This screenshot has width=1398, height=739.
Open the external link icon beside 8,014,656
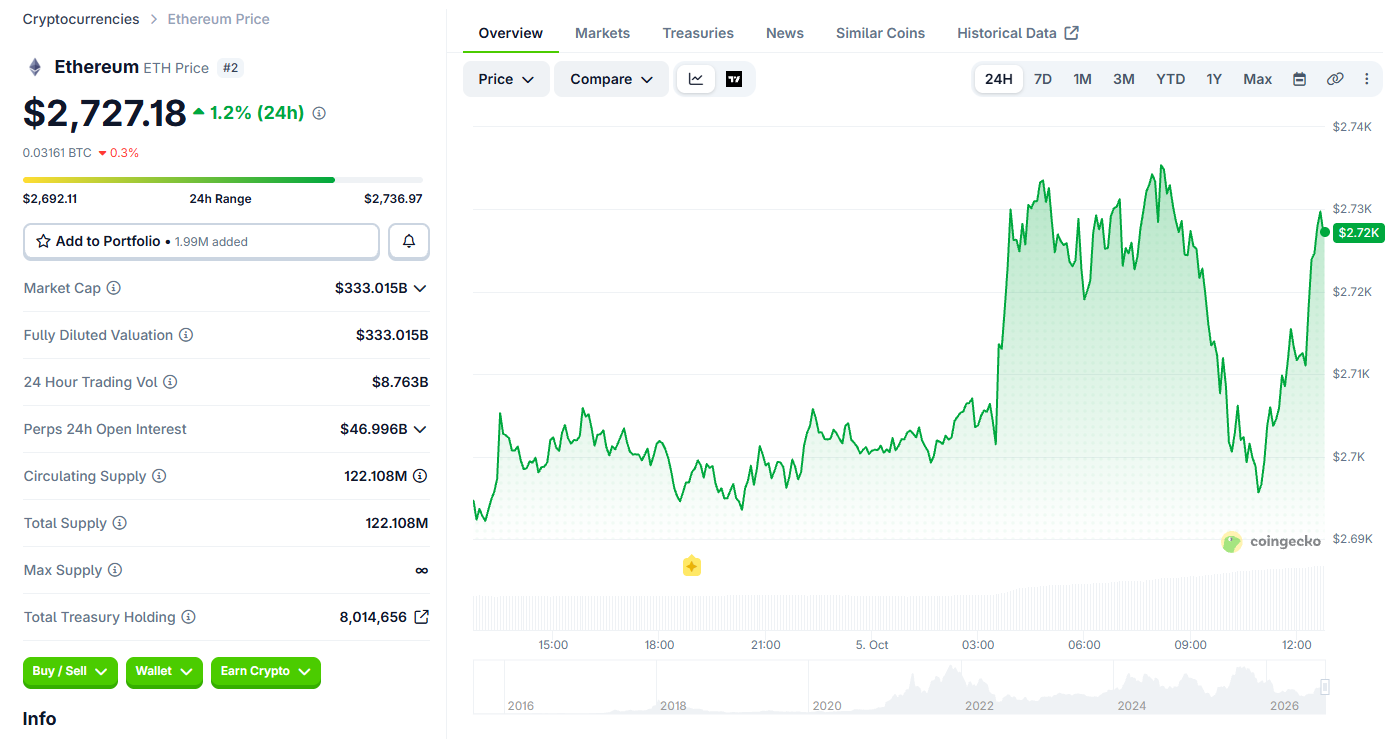[x=421, y=617]
